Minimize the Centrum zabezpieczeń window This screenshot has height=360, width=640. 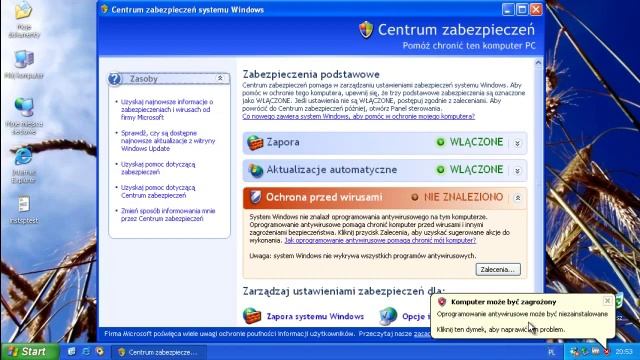click(x=507, y=9)
